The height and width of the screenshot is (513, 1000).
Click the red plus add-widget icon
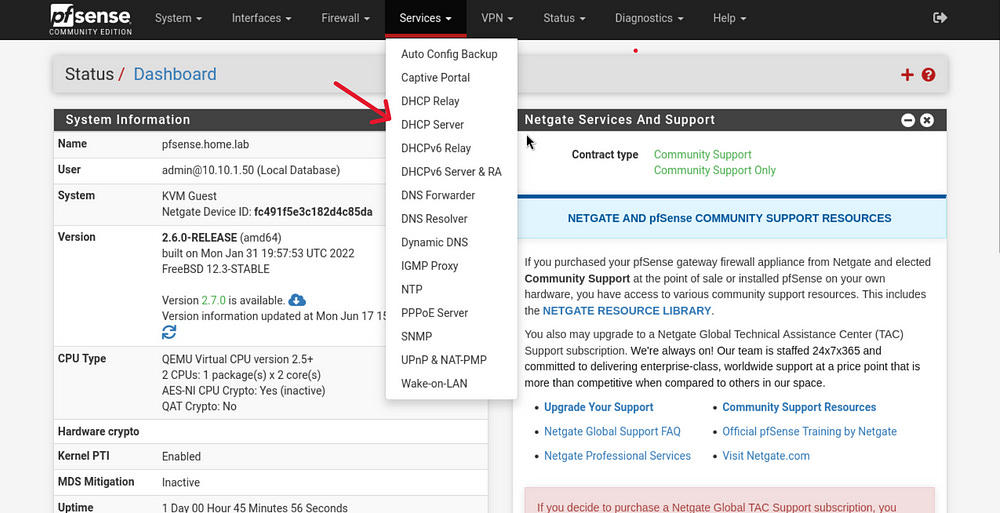point(907,75)
